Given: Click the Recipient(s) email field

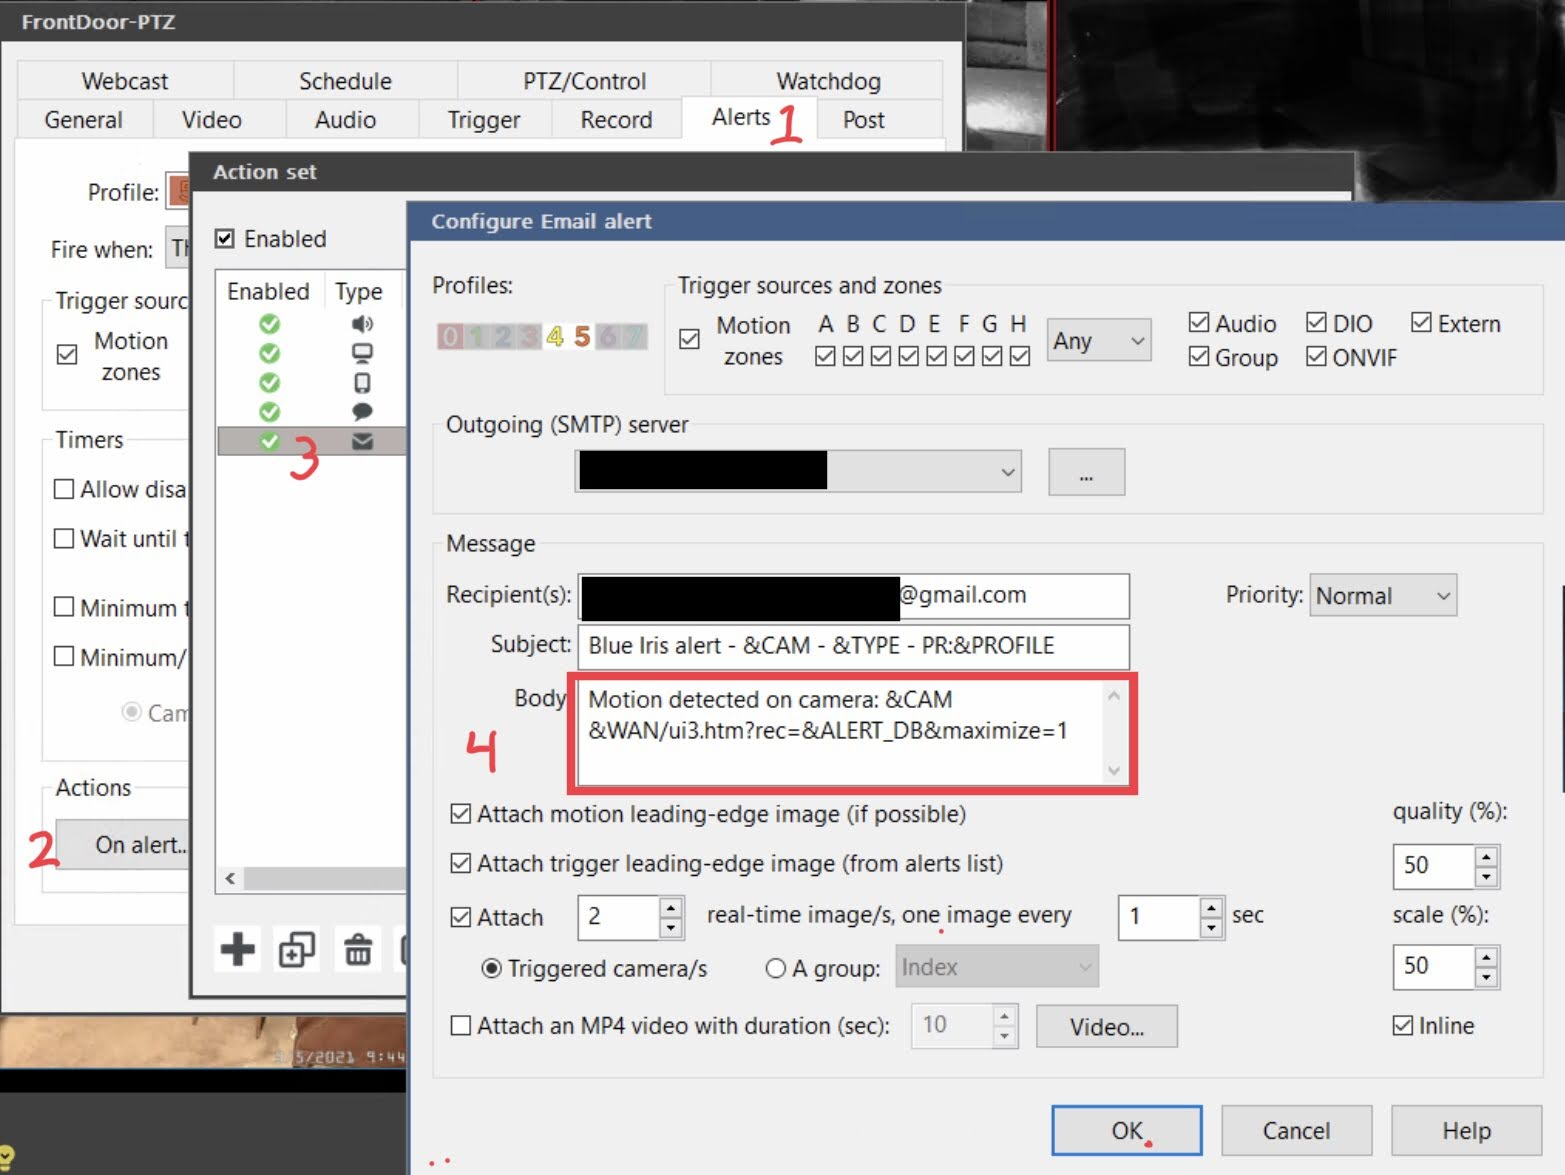Looking at the screenshot, I should click(x=854, y=595).
